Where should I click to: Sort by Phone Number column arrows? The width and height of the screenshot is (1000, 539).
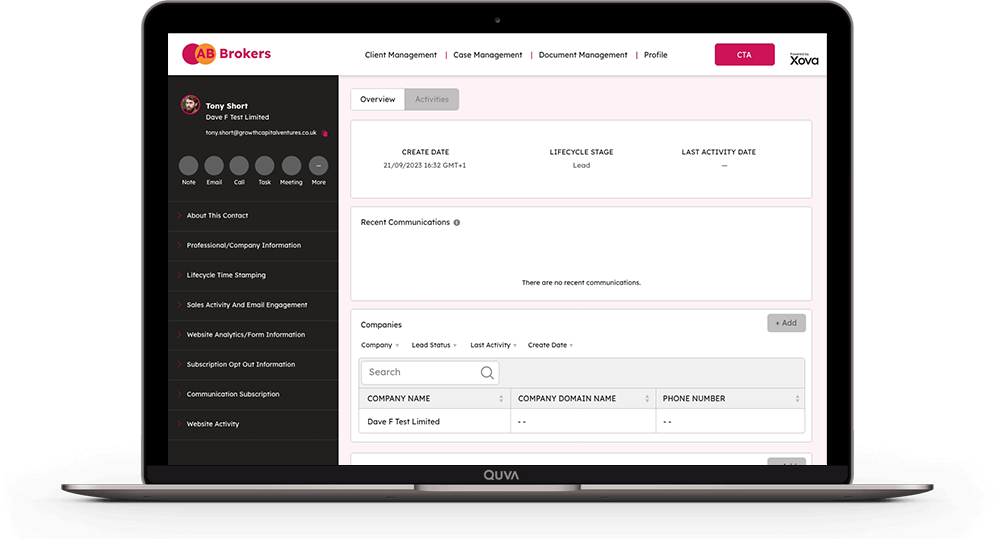coord(797,399)
